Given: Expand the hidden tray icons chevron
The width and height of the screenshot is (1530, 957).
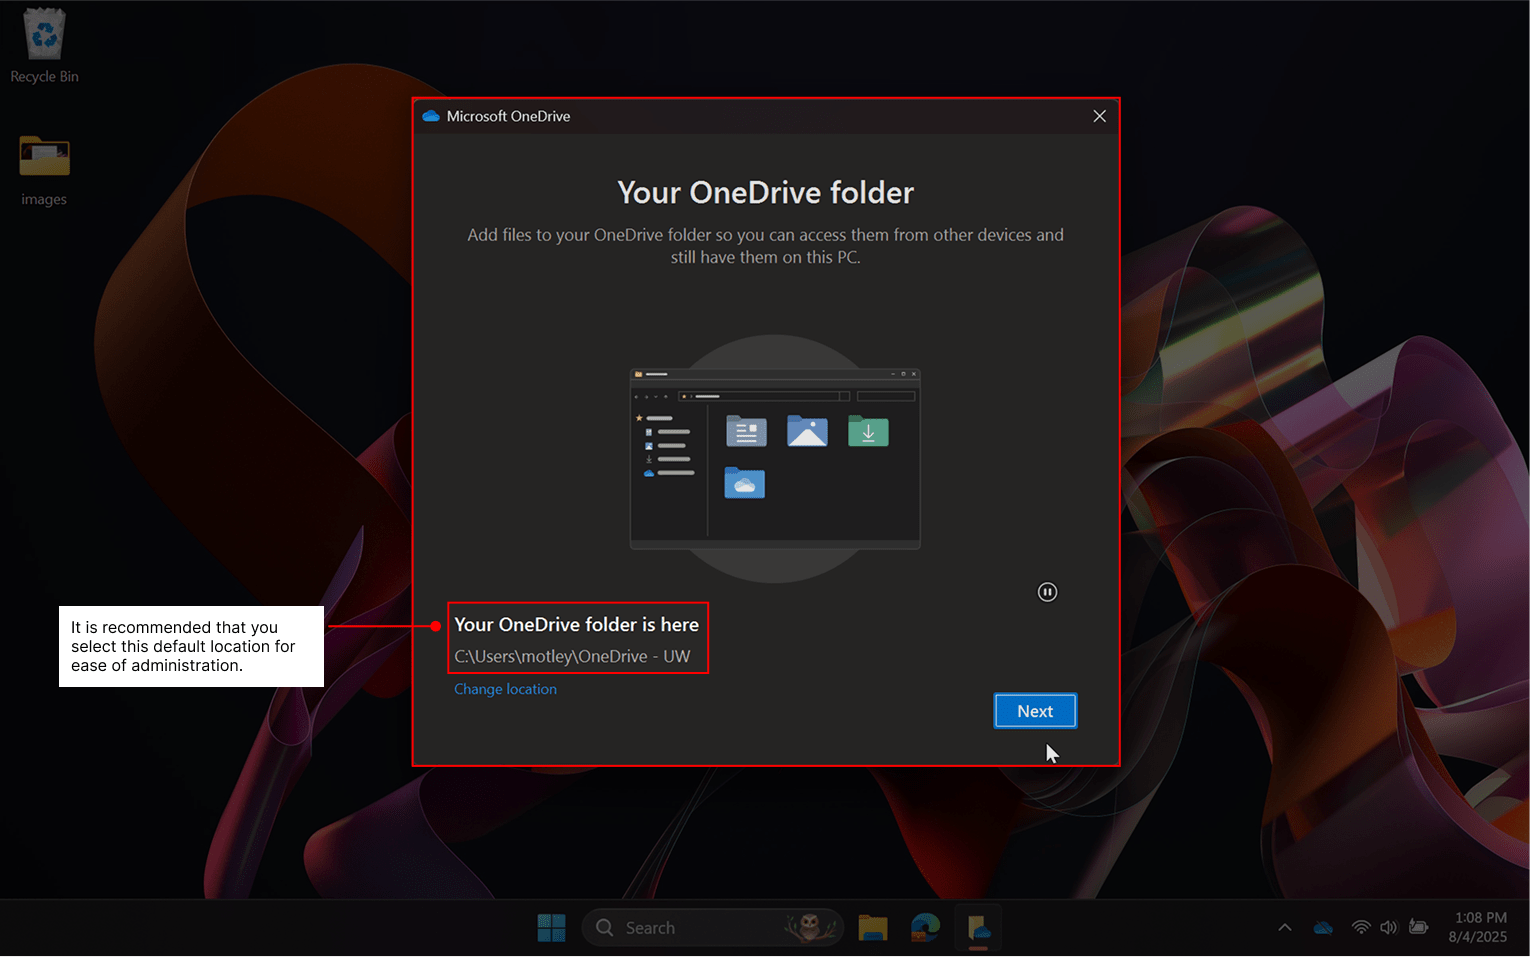Looking at the screenshot, I should [1285, 928].
